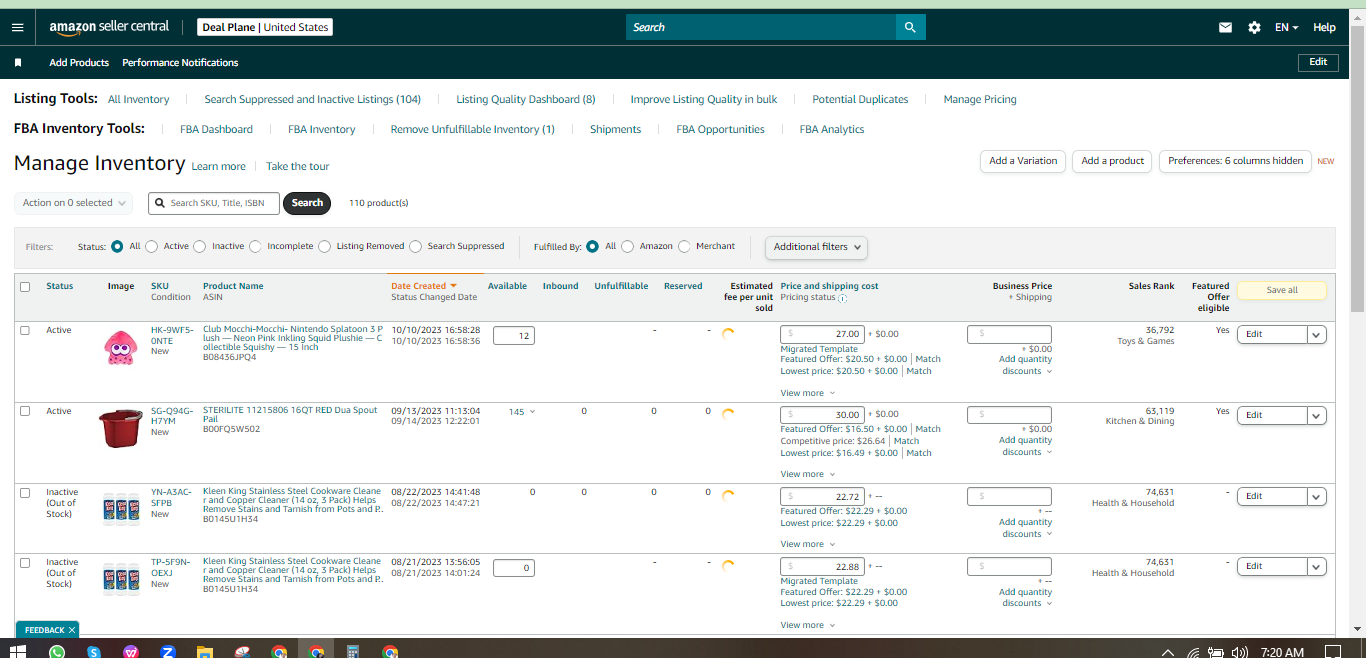This screenshot has width=1366, height=658.
Task: Expand available quantity 145 chevron
Action: click(532, 412)
